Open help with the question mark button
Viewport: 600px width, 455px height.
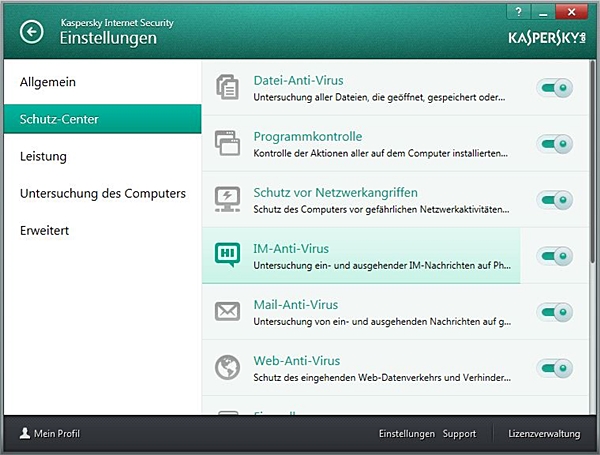(x=518, y=12)
